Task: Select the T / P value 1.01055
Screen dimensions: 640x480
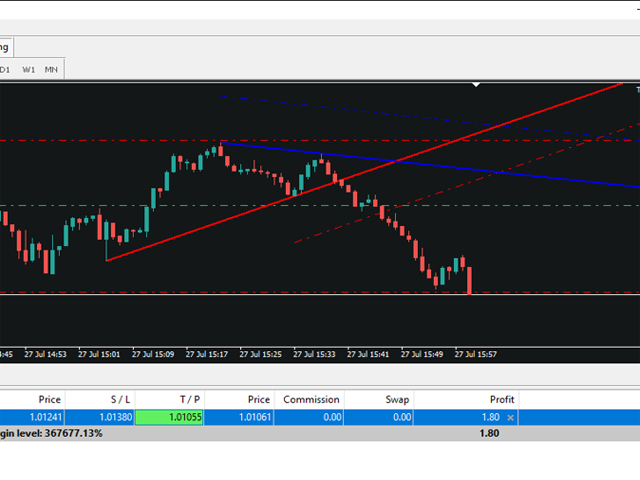Action: (x=169, y=417)
